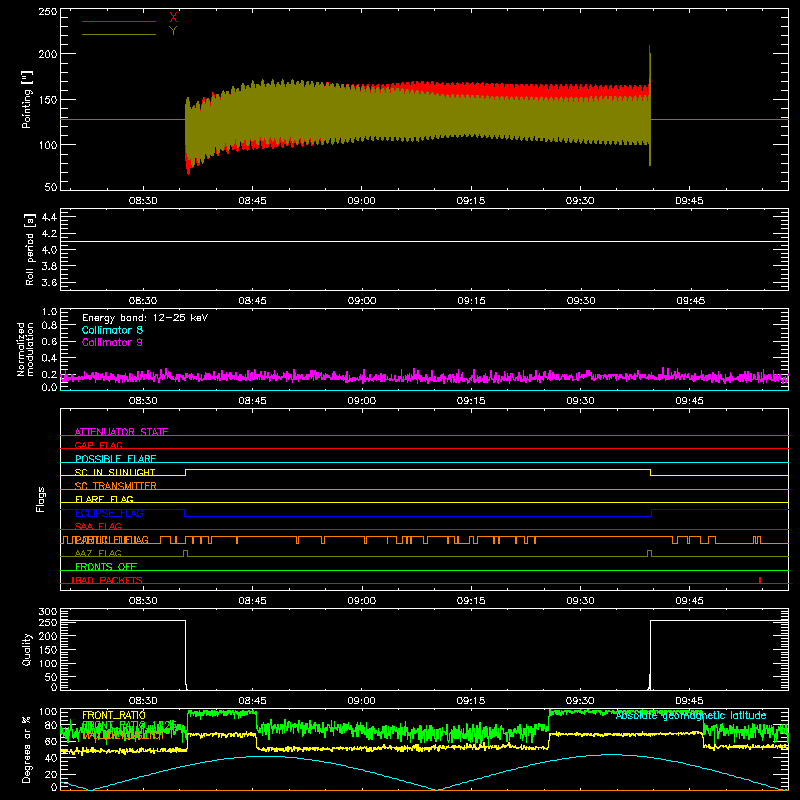
Task: Click 08:30 under the Normalized modulation plot
Action: click(143, 401)
